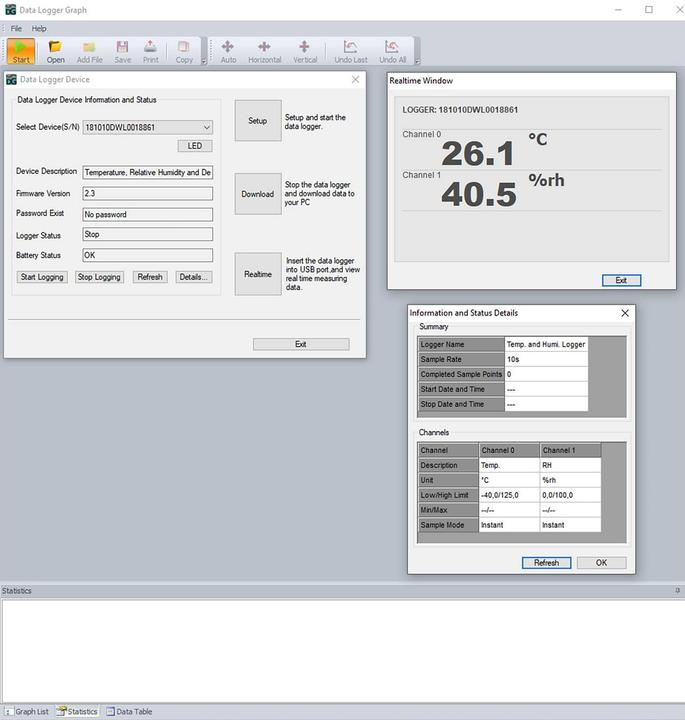Click the Copy toolbar icon
The image size is (685, 720).
pyautogui.click(x=184, y=51)
